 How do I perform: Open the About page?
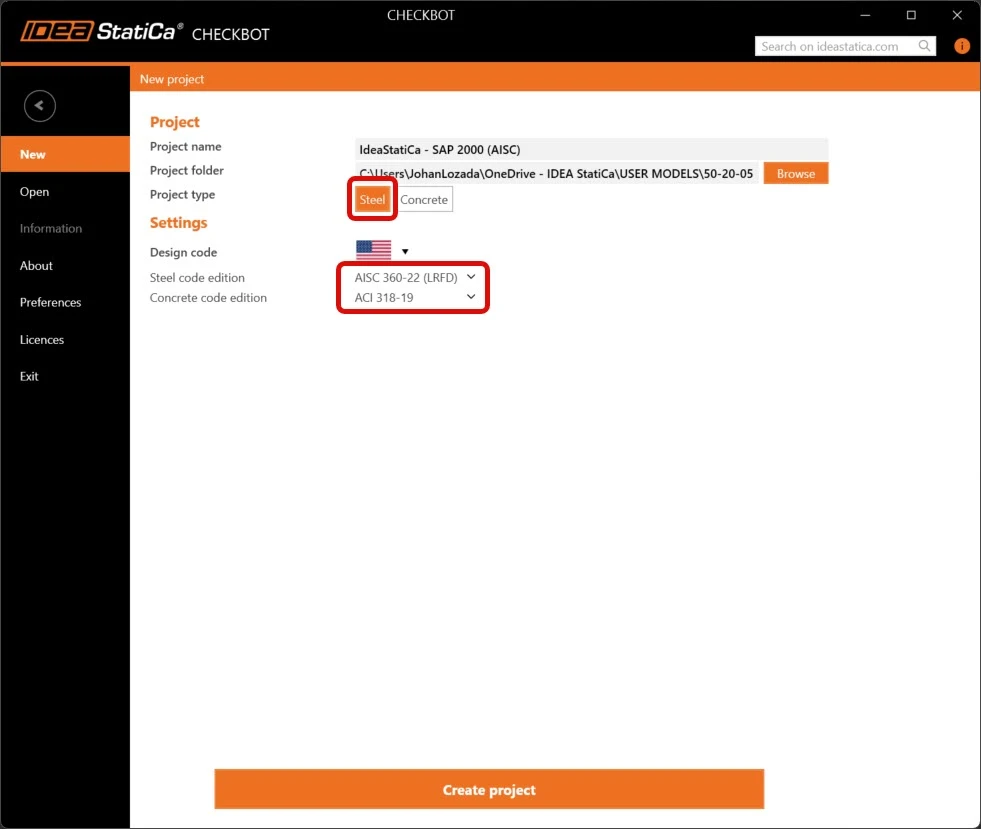(36, 265)
